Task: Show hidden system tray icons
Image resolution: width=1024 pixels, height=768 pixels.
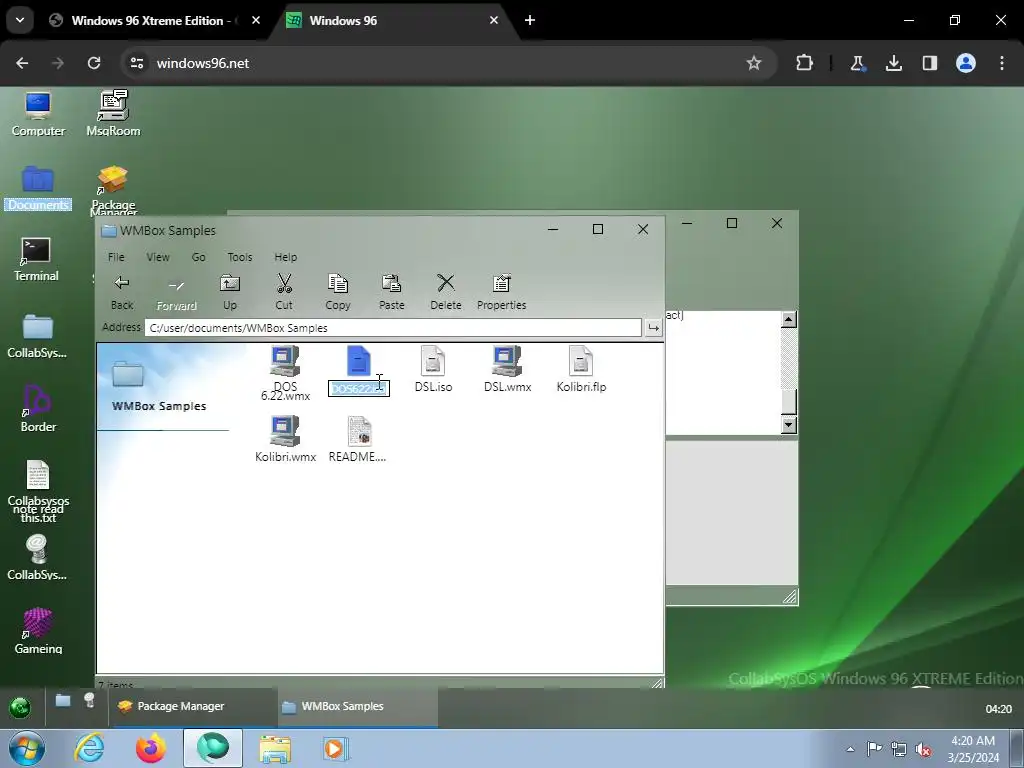Action: tap(850, 749)
